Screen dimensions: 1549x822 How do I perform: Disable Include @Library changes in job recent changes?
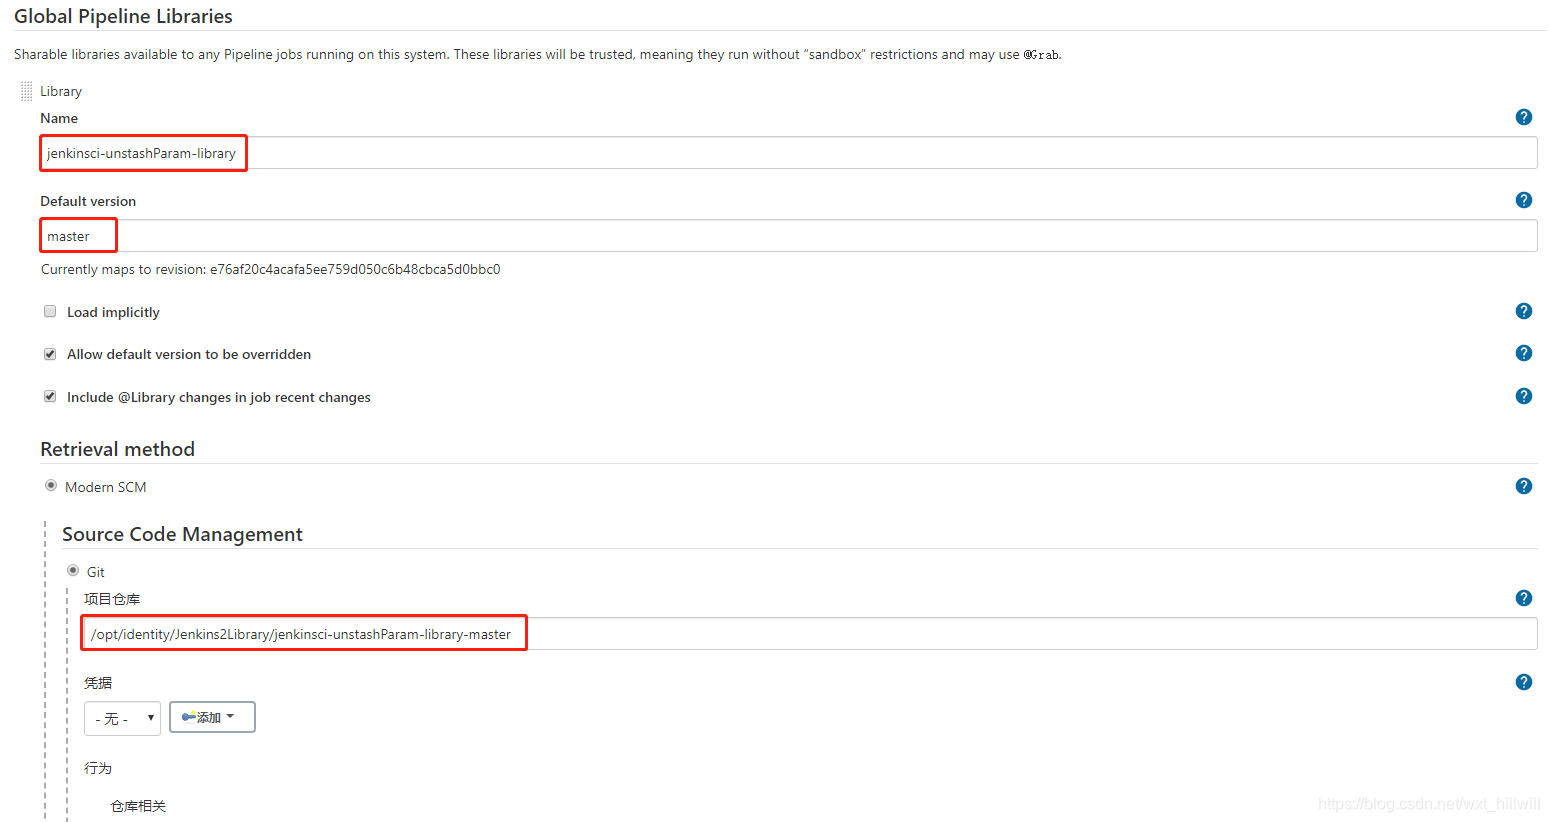click(49, 396)
